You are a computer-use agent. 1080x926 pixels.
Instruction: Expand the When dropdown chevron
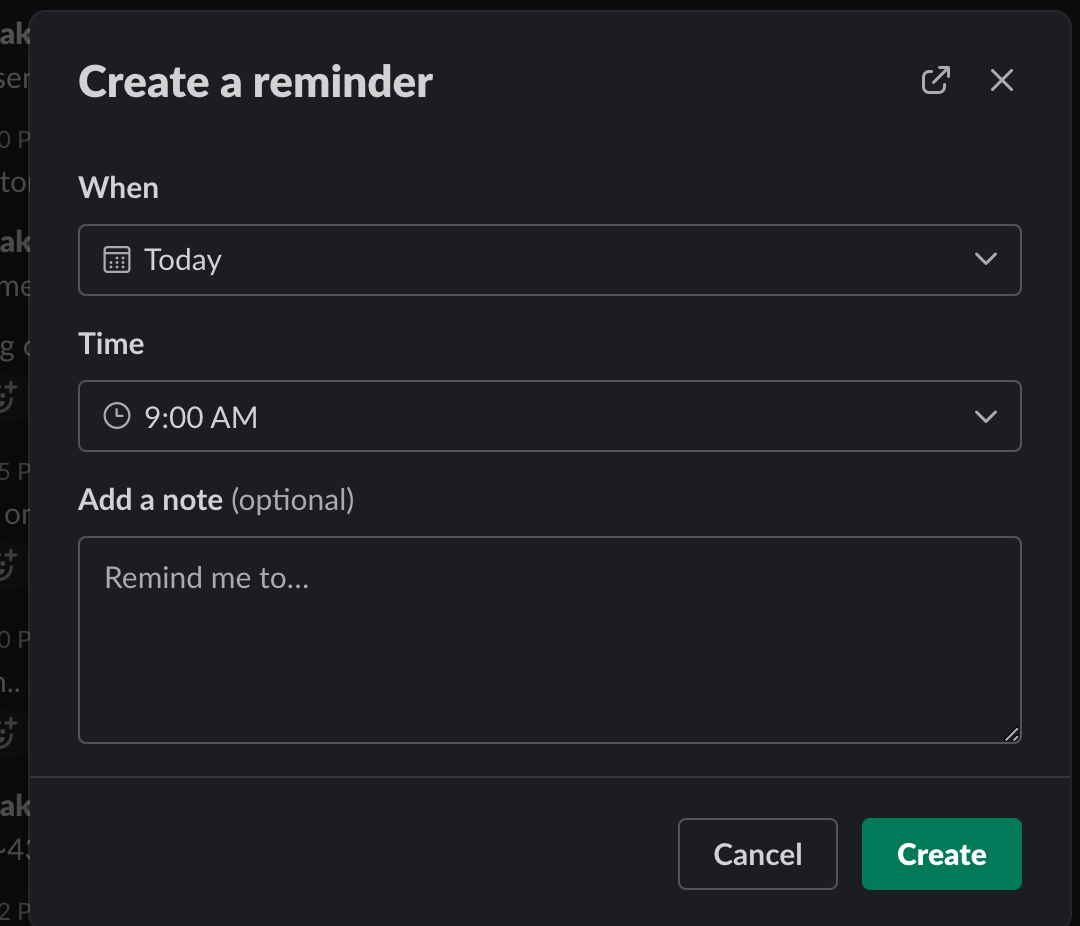pos(985,260)
